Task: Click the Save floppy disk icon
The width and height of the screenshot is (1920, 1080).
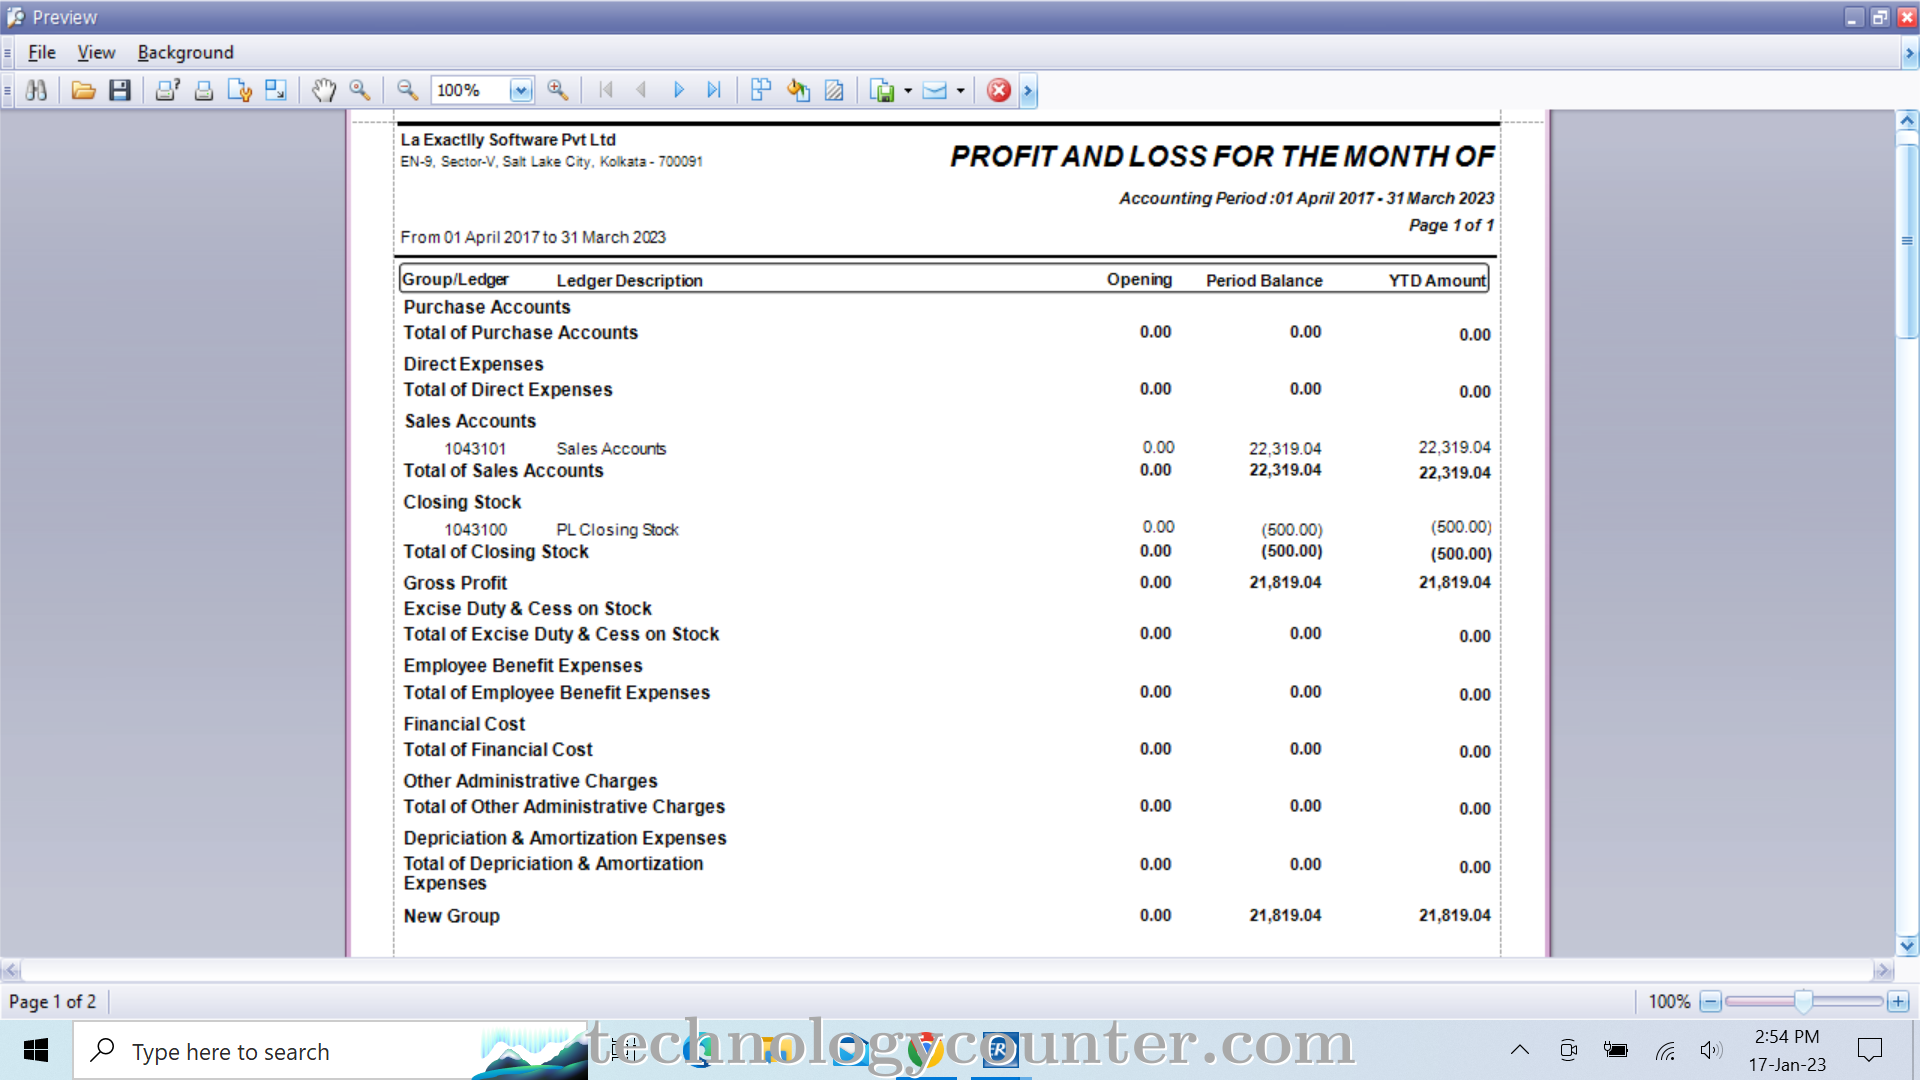Action: tap(120, 91)
